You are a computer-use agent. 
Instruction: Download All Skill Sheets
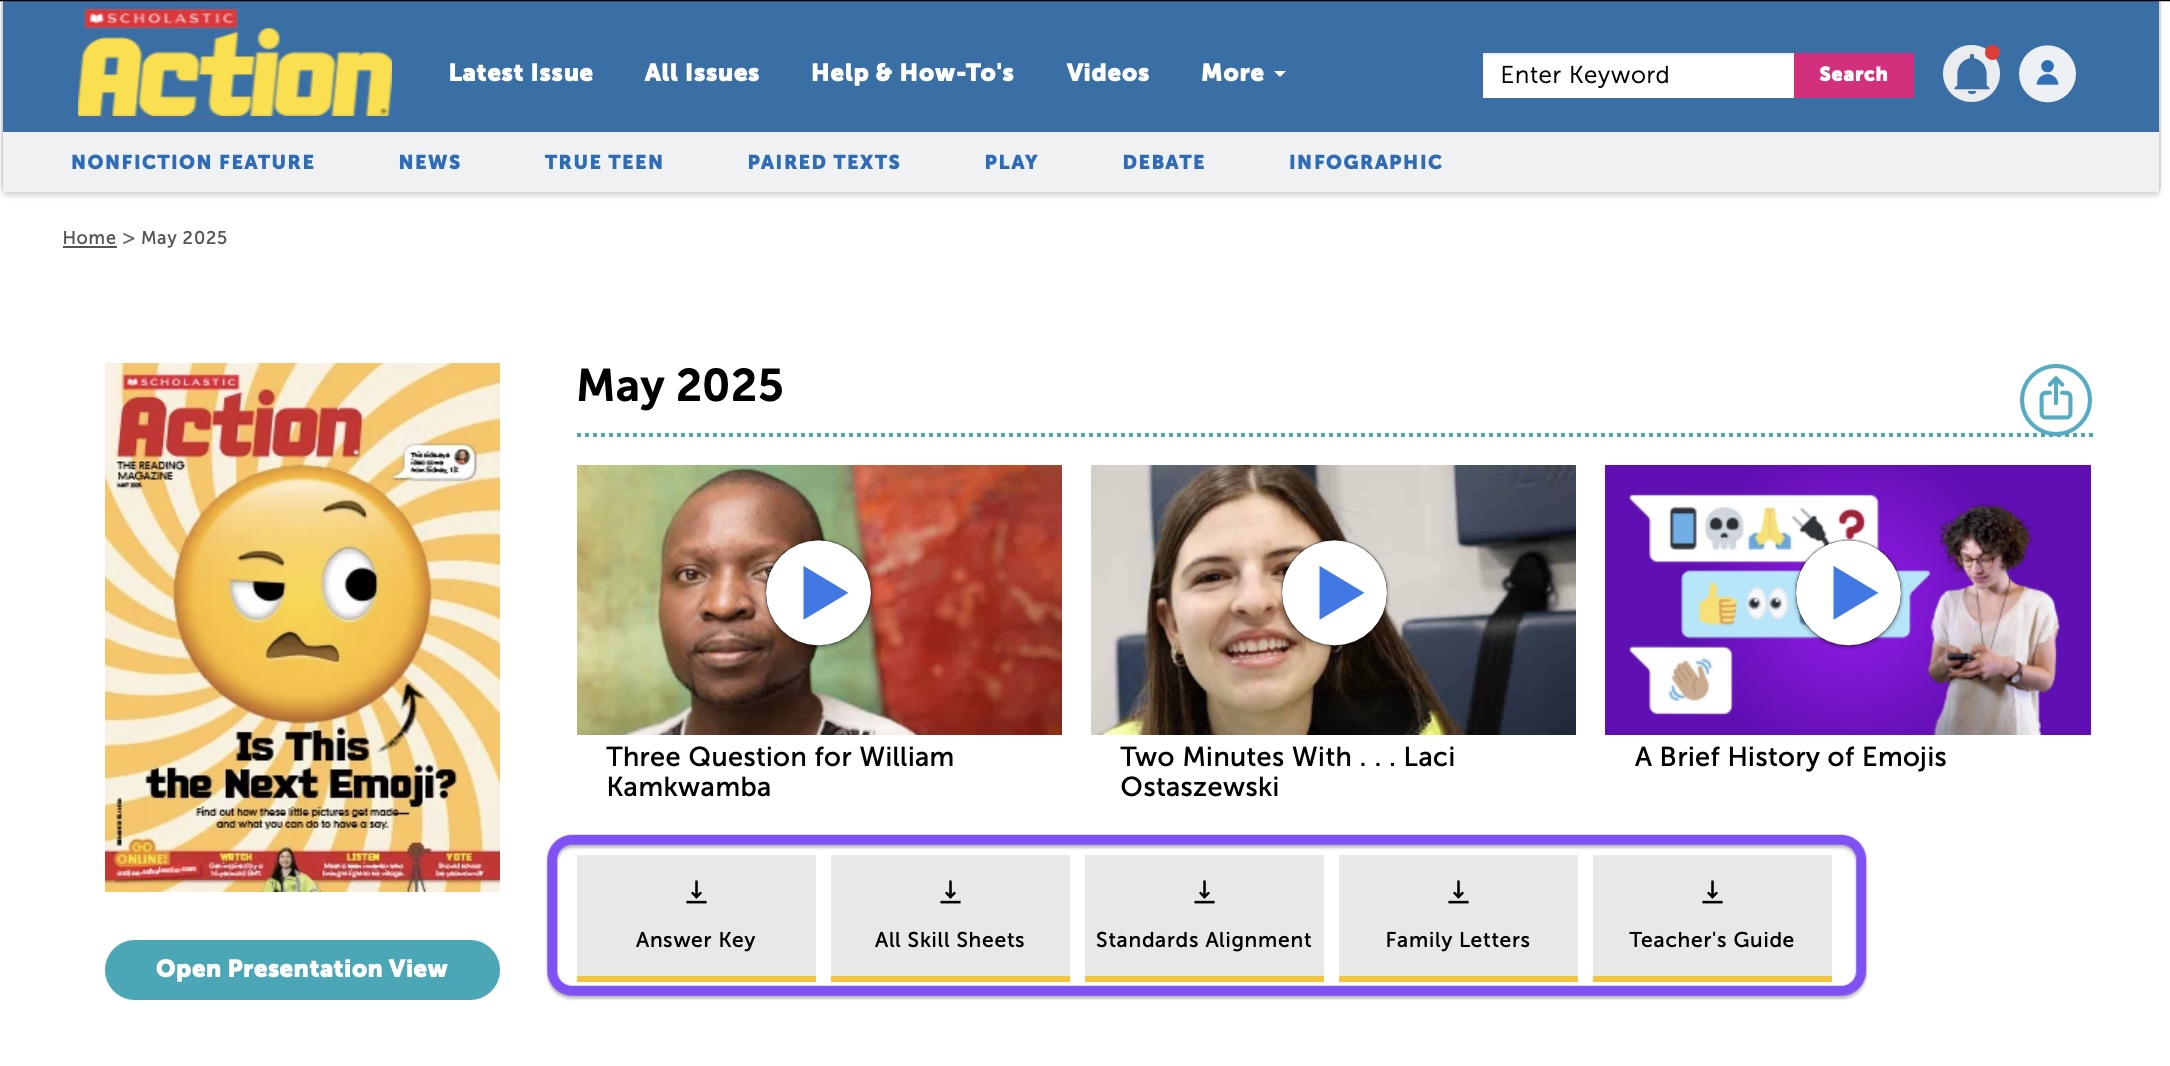point(950,917)
